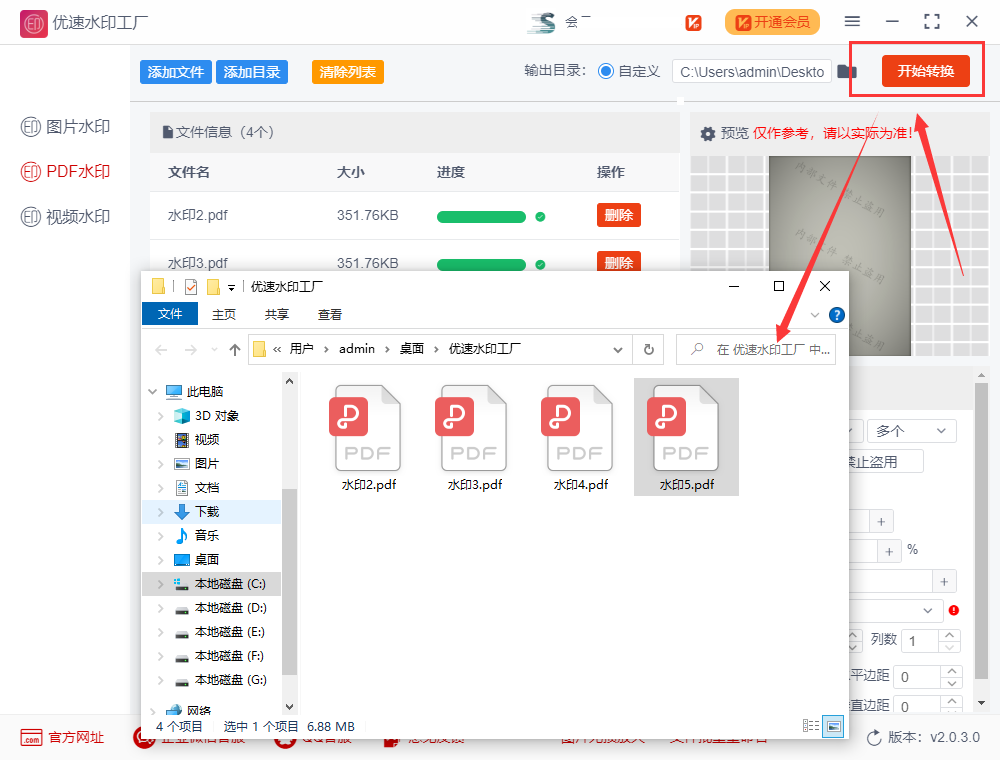Screen dimensions: 1000x760
Task: Open 官方网址 link icon at bottom
Action: [31, 738]
